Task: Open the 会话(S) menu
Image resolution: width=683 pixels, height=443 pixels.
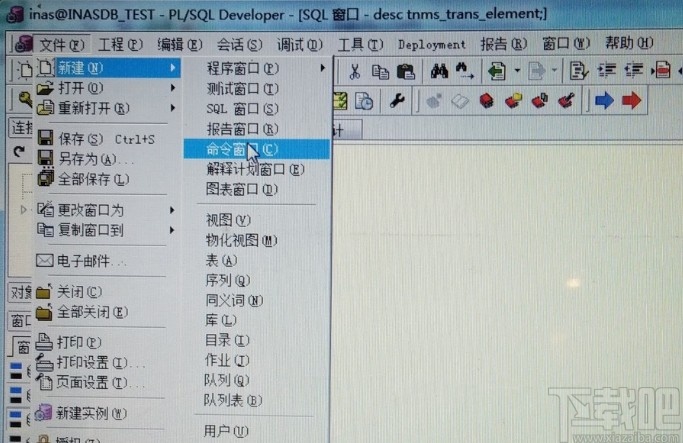Action: pyautogui.click(x=240, y=44)
